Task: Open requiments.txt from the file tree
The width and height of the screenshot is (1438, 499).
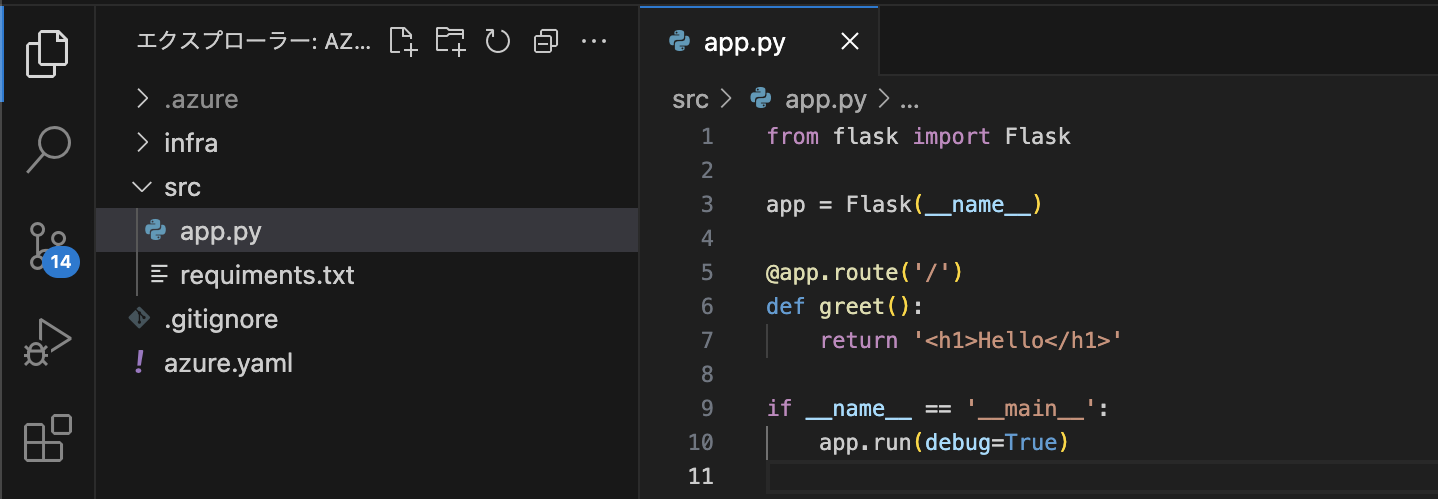Action: coord(367,275)
